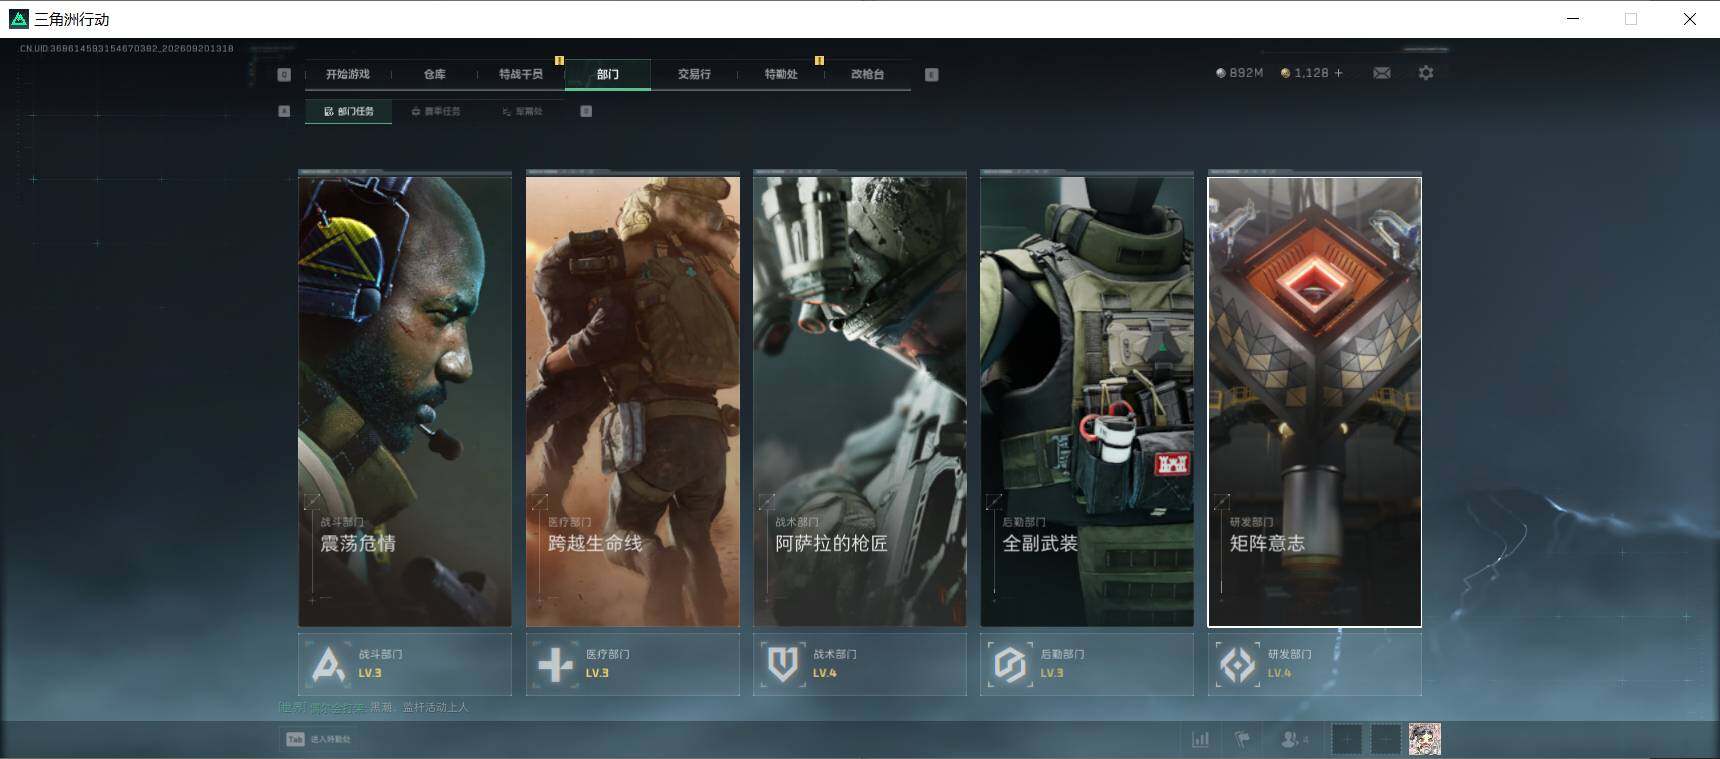Viewport: 1720px width, 759px height.
Task: Open the 阿萨拉的枪匠 tactical department card
Action: pyautogui.click(x=860, y=402)
